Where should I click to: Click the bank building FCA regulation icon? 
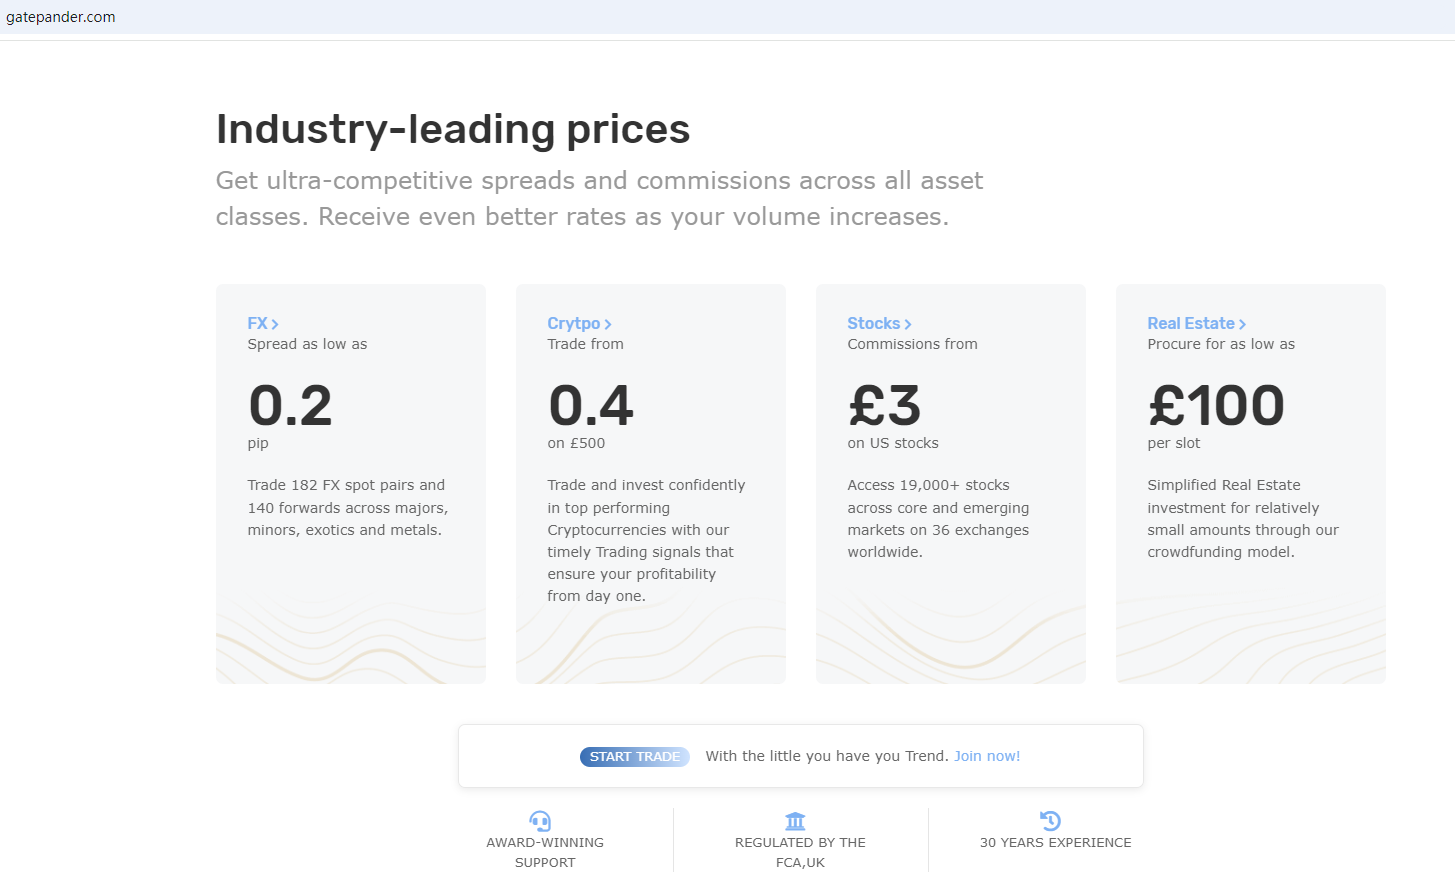click(x=795, y=821)
